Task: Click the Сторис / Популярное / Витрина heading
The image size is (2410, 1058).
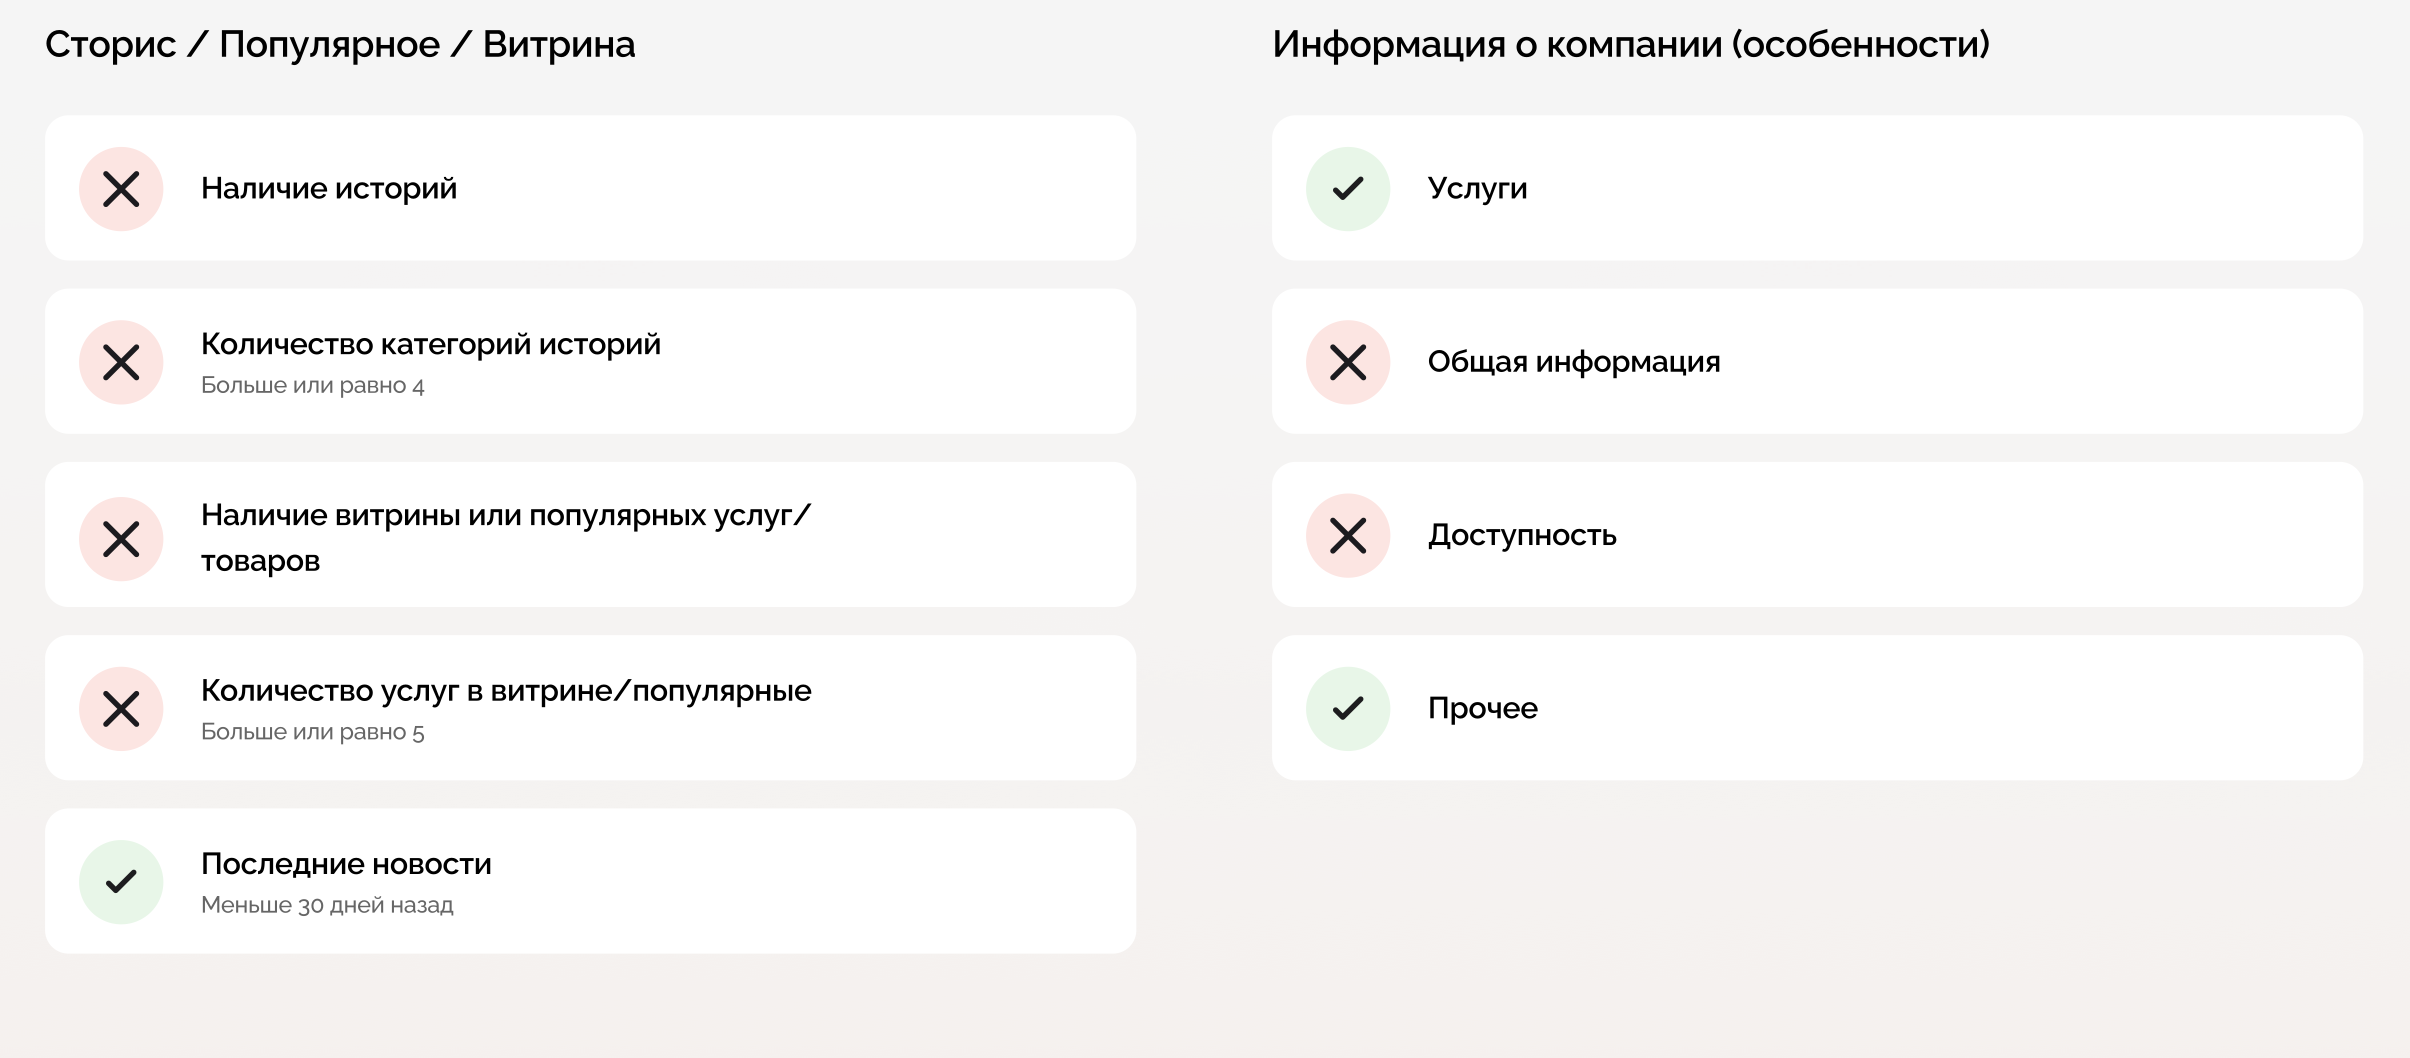Action: tap(340, 45)
